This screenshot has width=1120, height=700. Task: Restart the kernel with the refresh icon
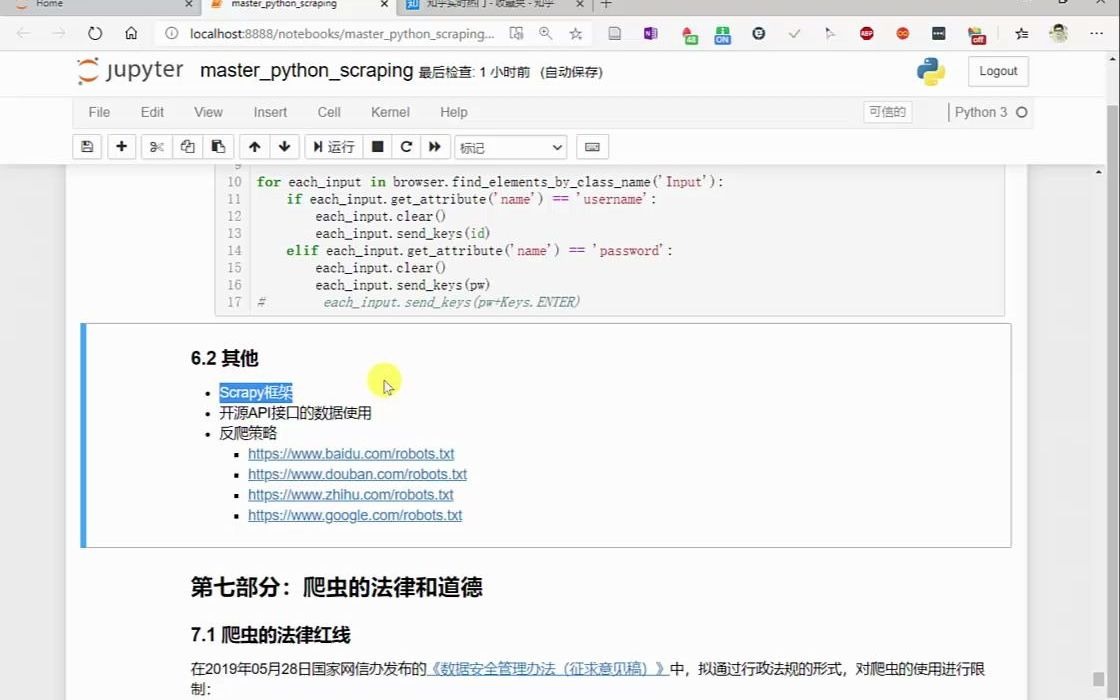point(406,146)
